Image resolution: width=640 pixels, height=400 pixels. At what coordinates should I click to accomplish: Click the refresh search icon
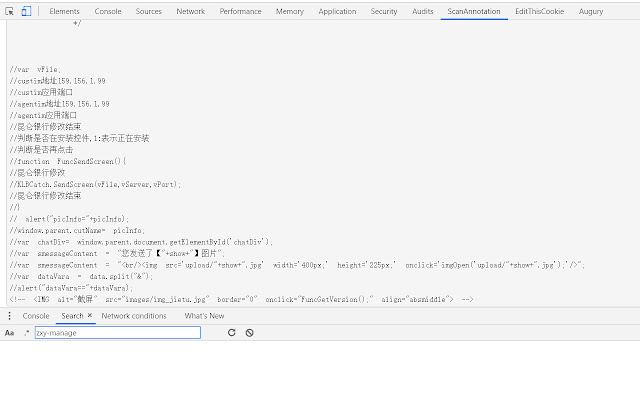(x=232, y=333)
